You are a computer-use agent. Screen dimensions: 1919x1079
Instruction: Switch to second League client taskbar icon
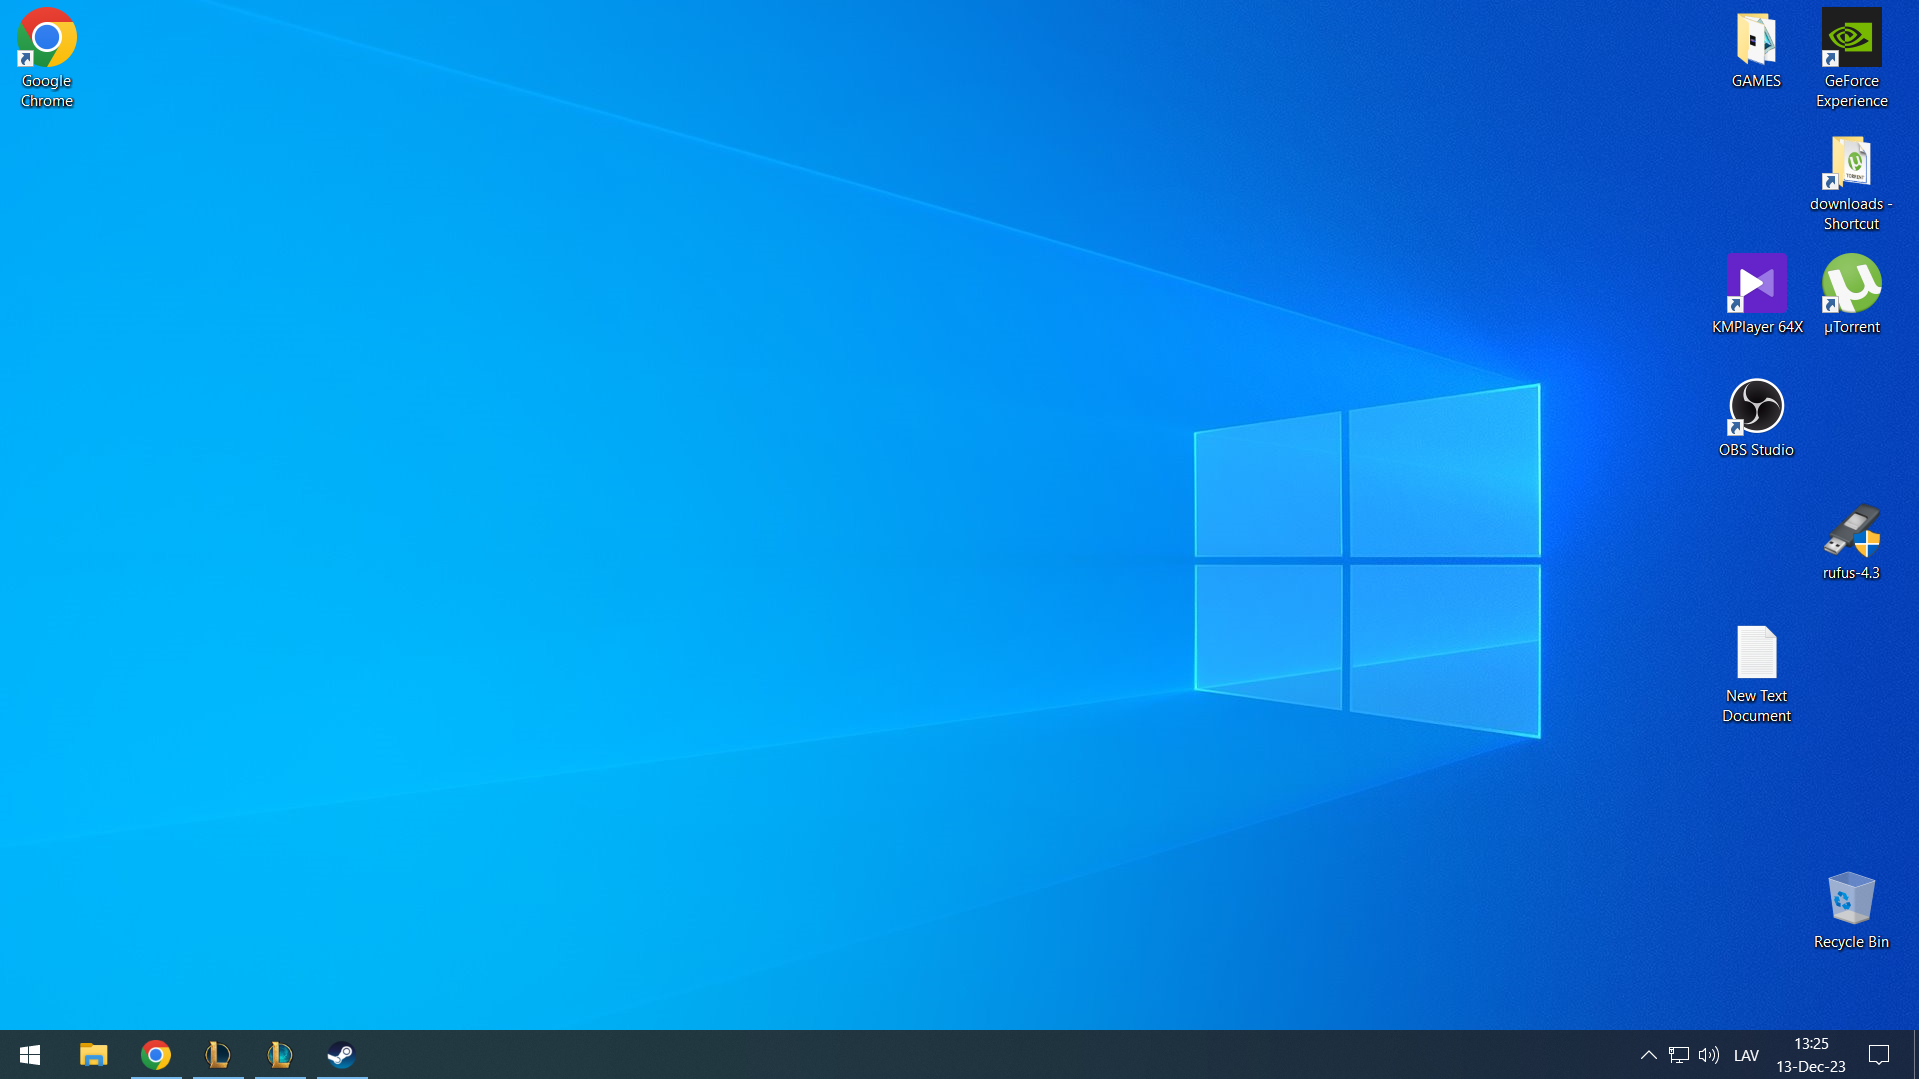point(280,1055)
